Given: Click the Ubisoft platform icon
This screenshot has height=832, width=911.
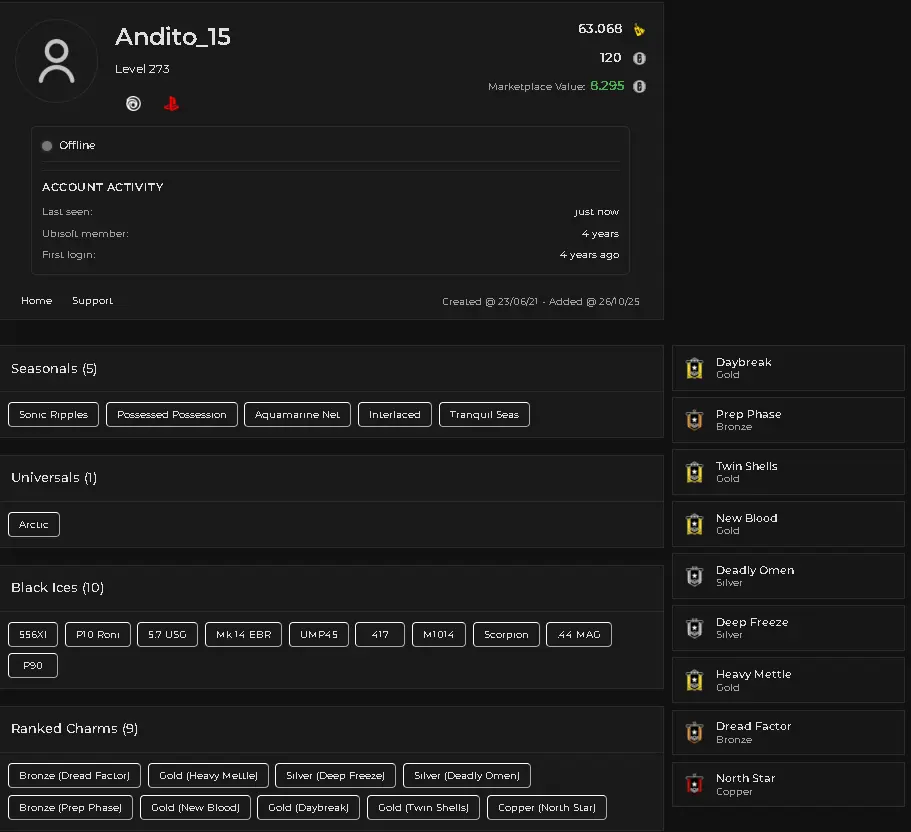Looking at the screenshot, I should (x=133, y=104).
